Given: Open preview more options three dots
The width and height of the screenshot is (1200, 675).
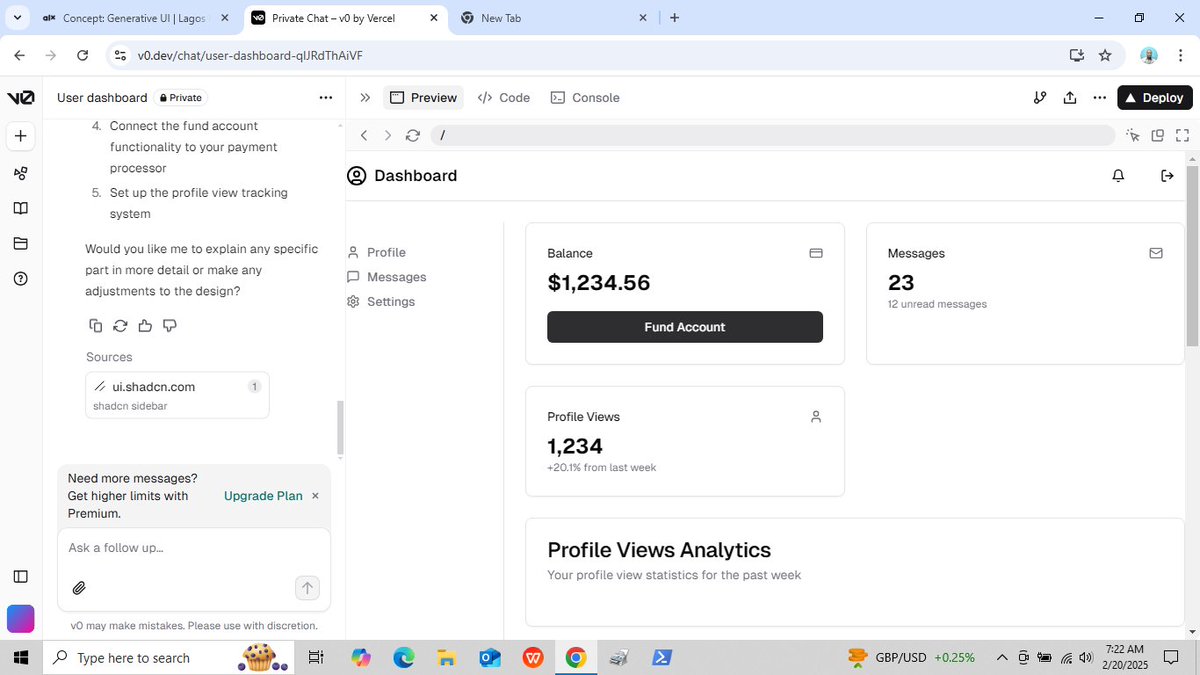Looking at the screenshot, I should point(1100,98).
